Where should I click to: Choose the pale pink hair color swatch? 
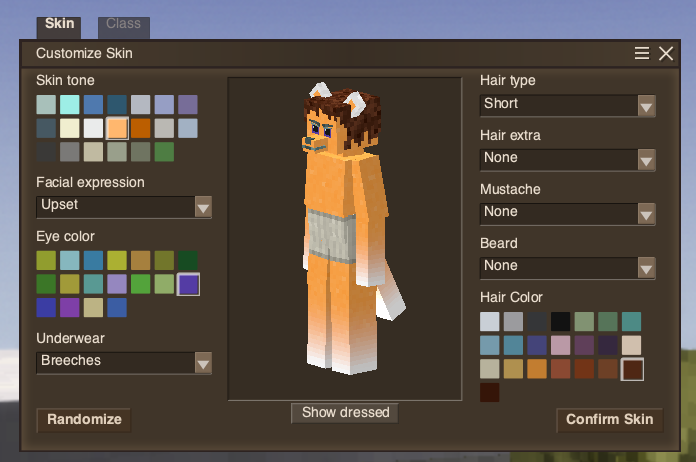(560, 345)
